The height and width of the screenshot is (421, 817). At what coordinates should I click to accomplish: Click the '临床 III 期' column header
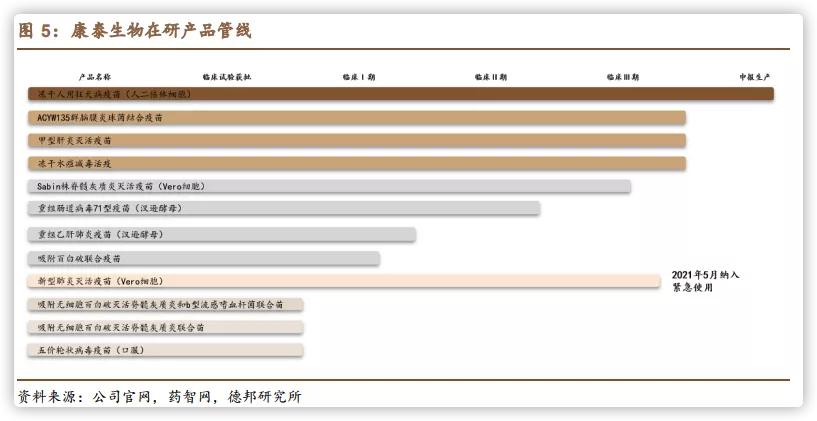623,77
